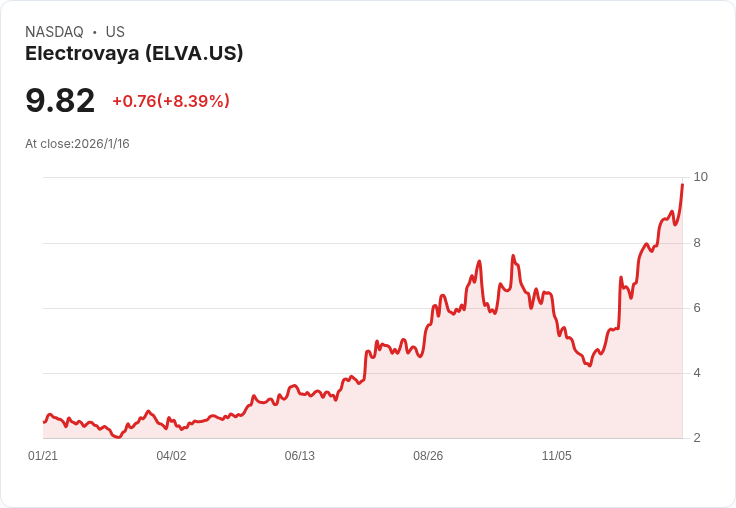This screenshot has width=736, height=508.
Task: Click the Electrovaya (ELVA.US) title
Action: 134,54
